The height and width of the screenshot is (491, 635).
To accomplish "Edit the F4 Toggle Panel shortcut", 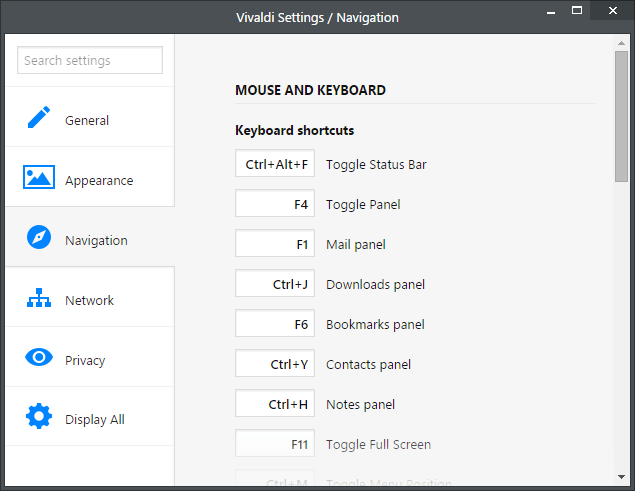I will 275,203.
